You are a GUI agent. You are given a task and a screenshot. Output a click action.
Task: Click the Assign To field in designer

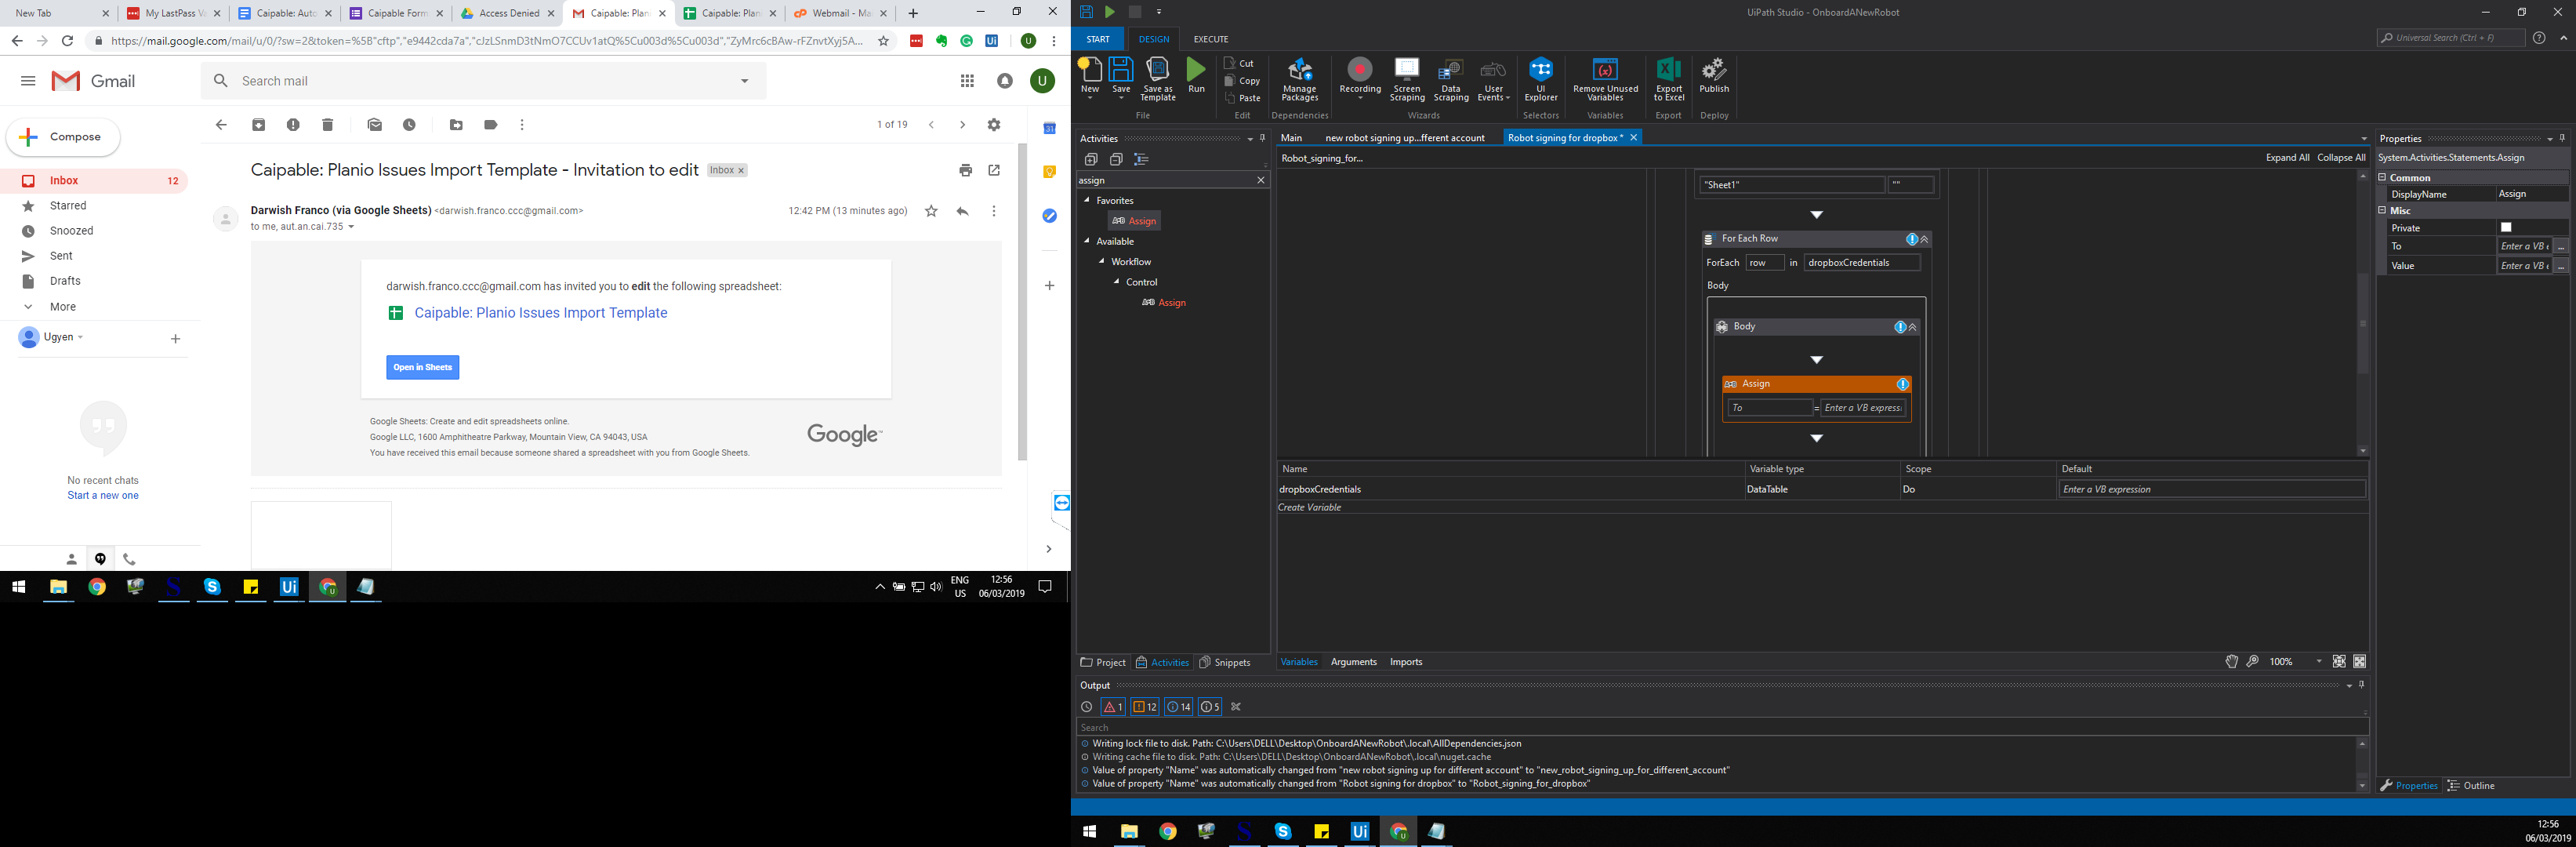[x=1770, y=408]
